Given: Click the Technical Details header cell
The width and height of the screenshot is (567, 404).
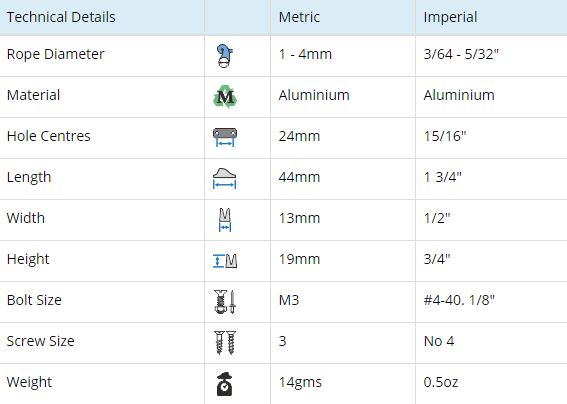Looking at the screenshot, I should point(61,17).
